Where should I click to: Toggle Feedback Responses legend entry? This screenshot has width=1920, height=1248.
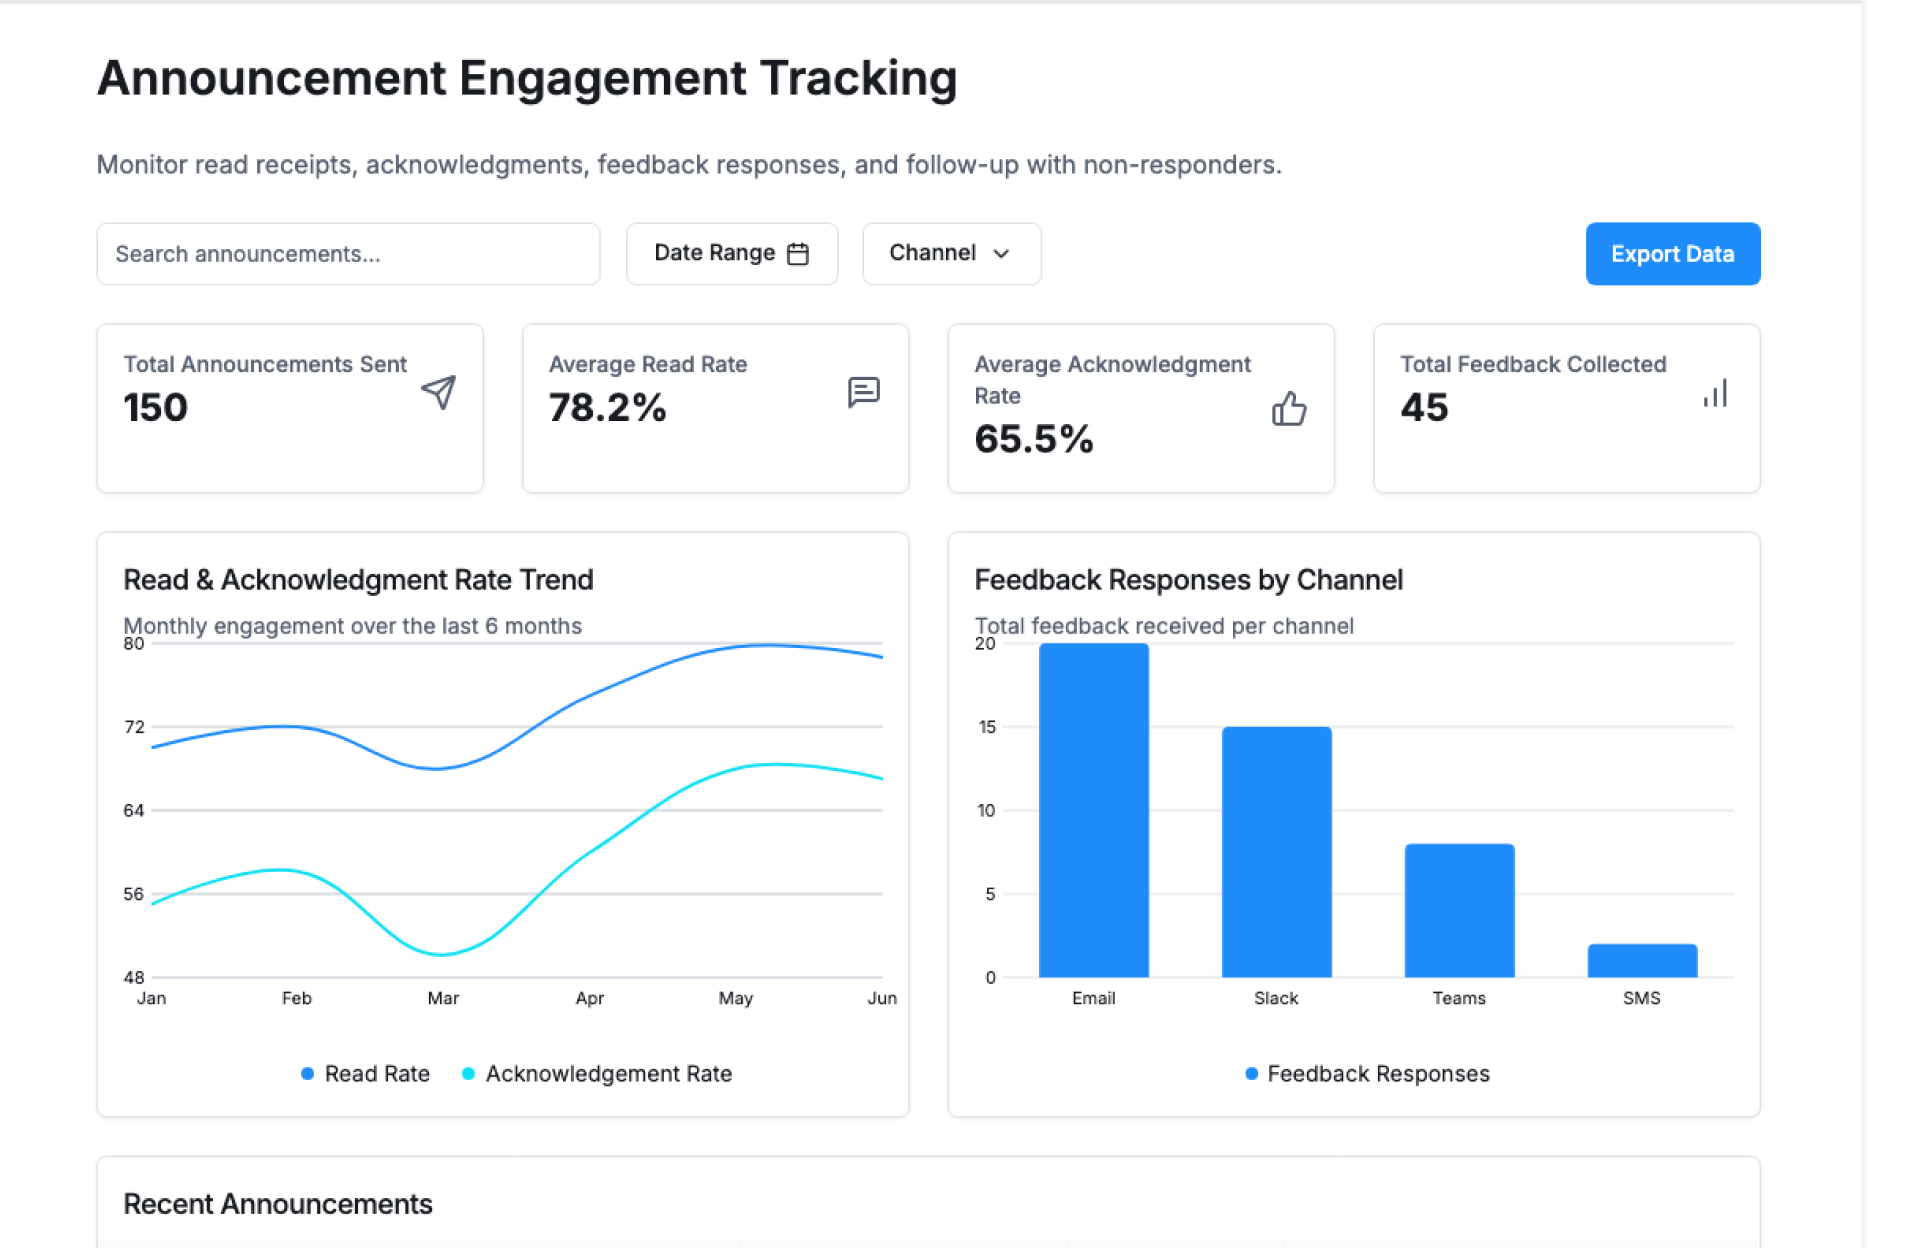click(1377, 1073)
